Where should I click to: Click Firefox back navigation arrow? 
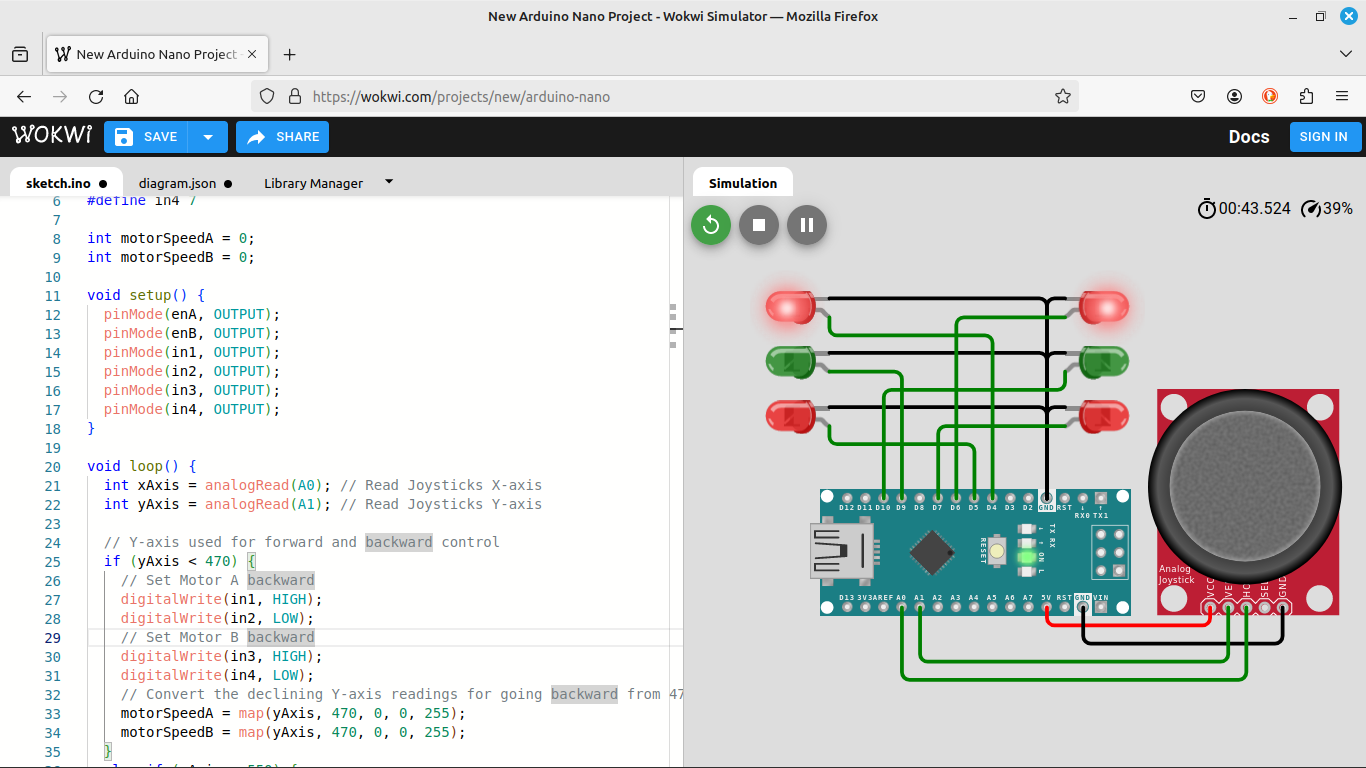coord(24,97)
